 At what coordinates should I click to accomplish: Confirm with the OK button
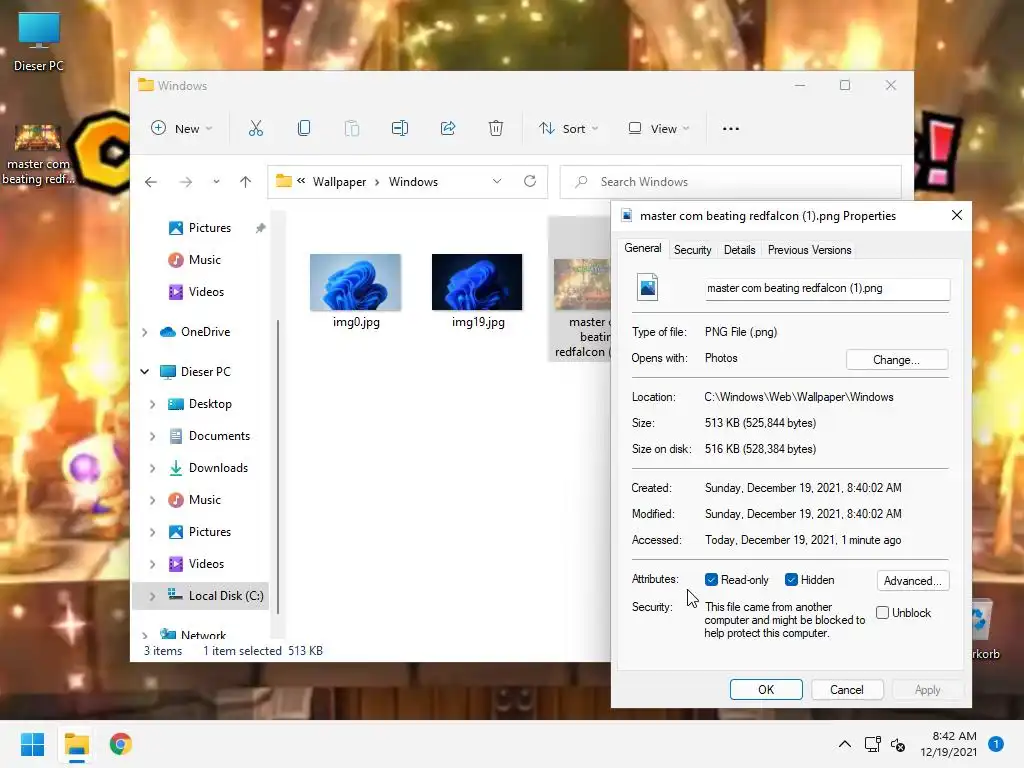coord(766,690)
